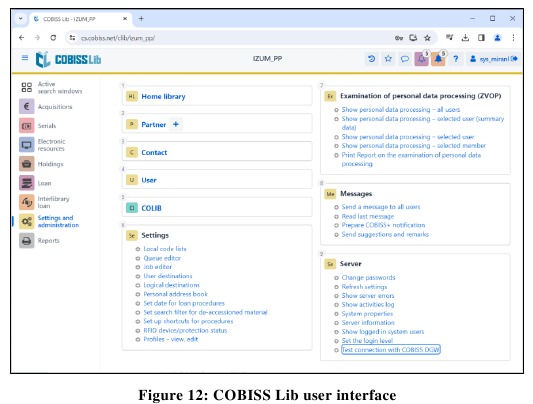This screenshot has width=533, height=404.
Task: Open the purple notifications bell
Action: point(422,59)
